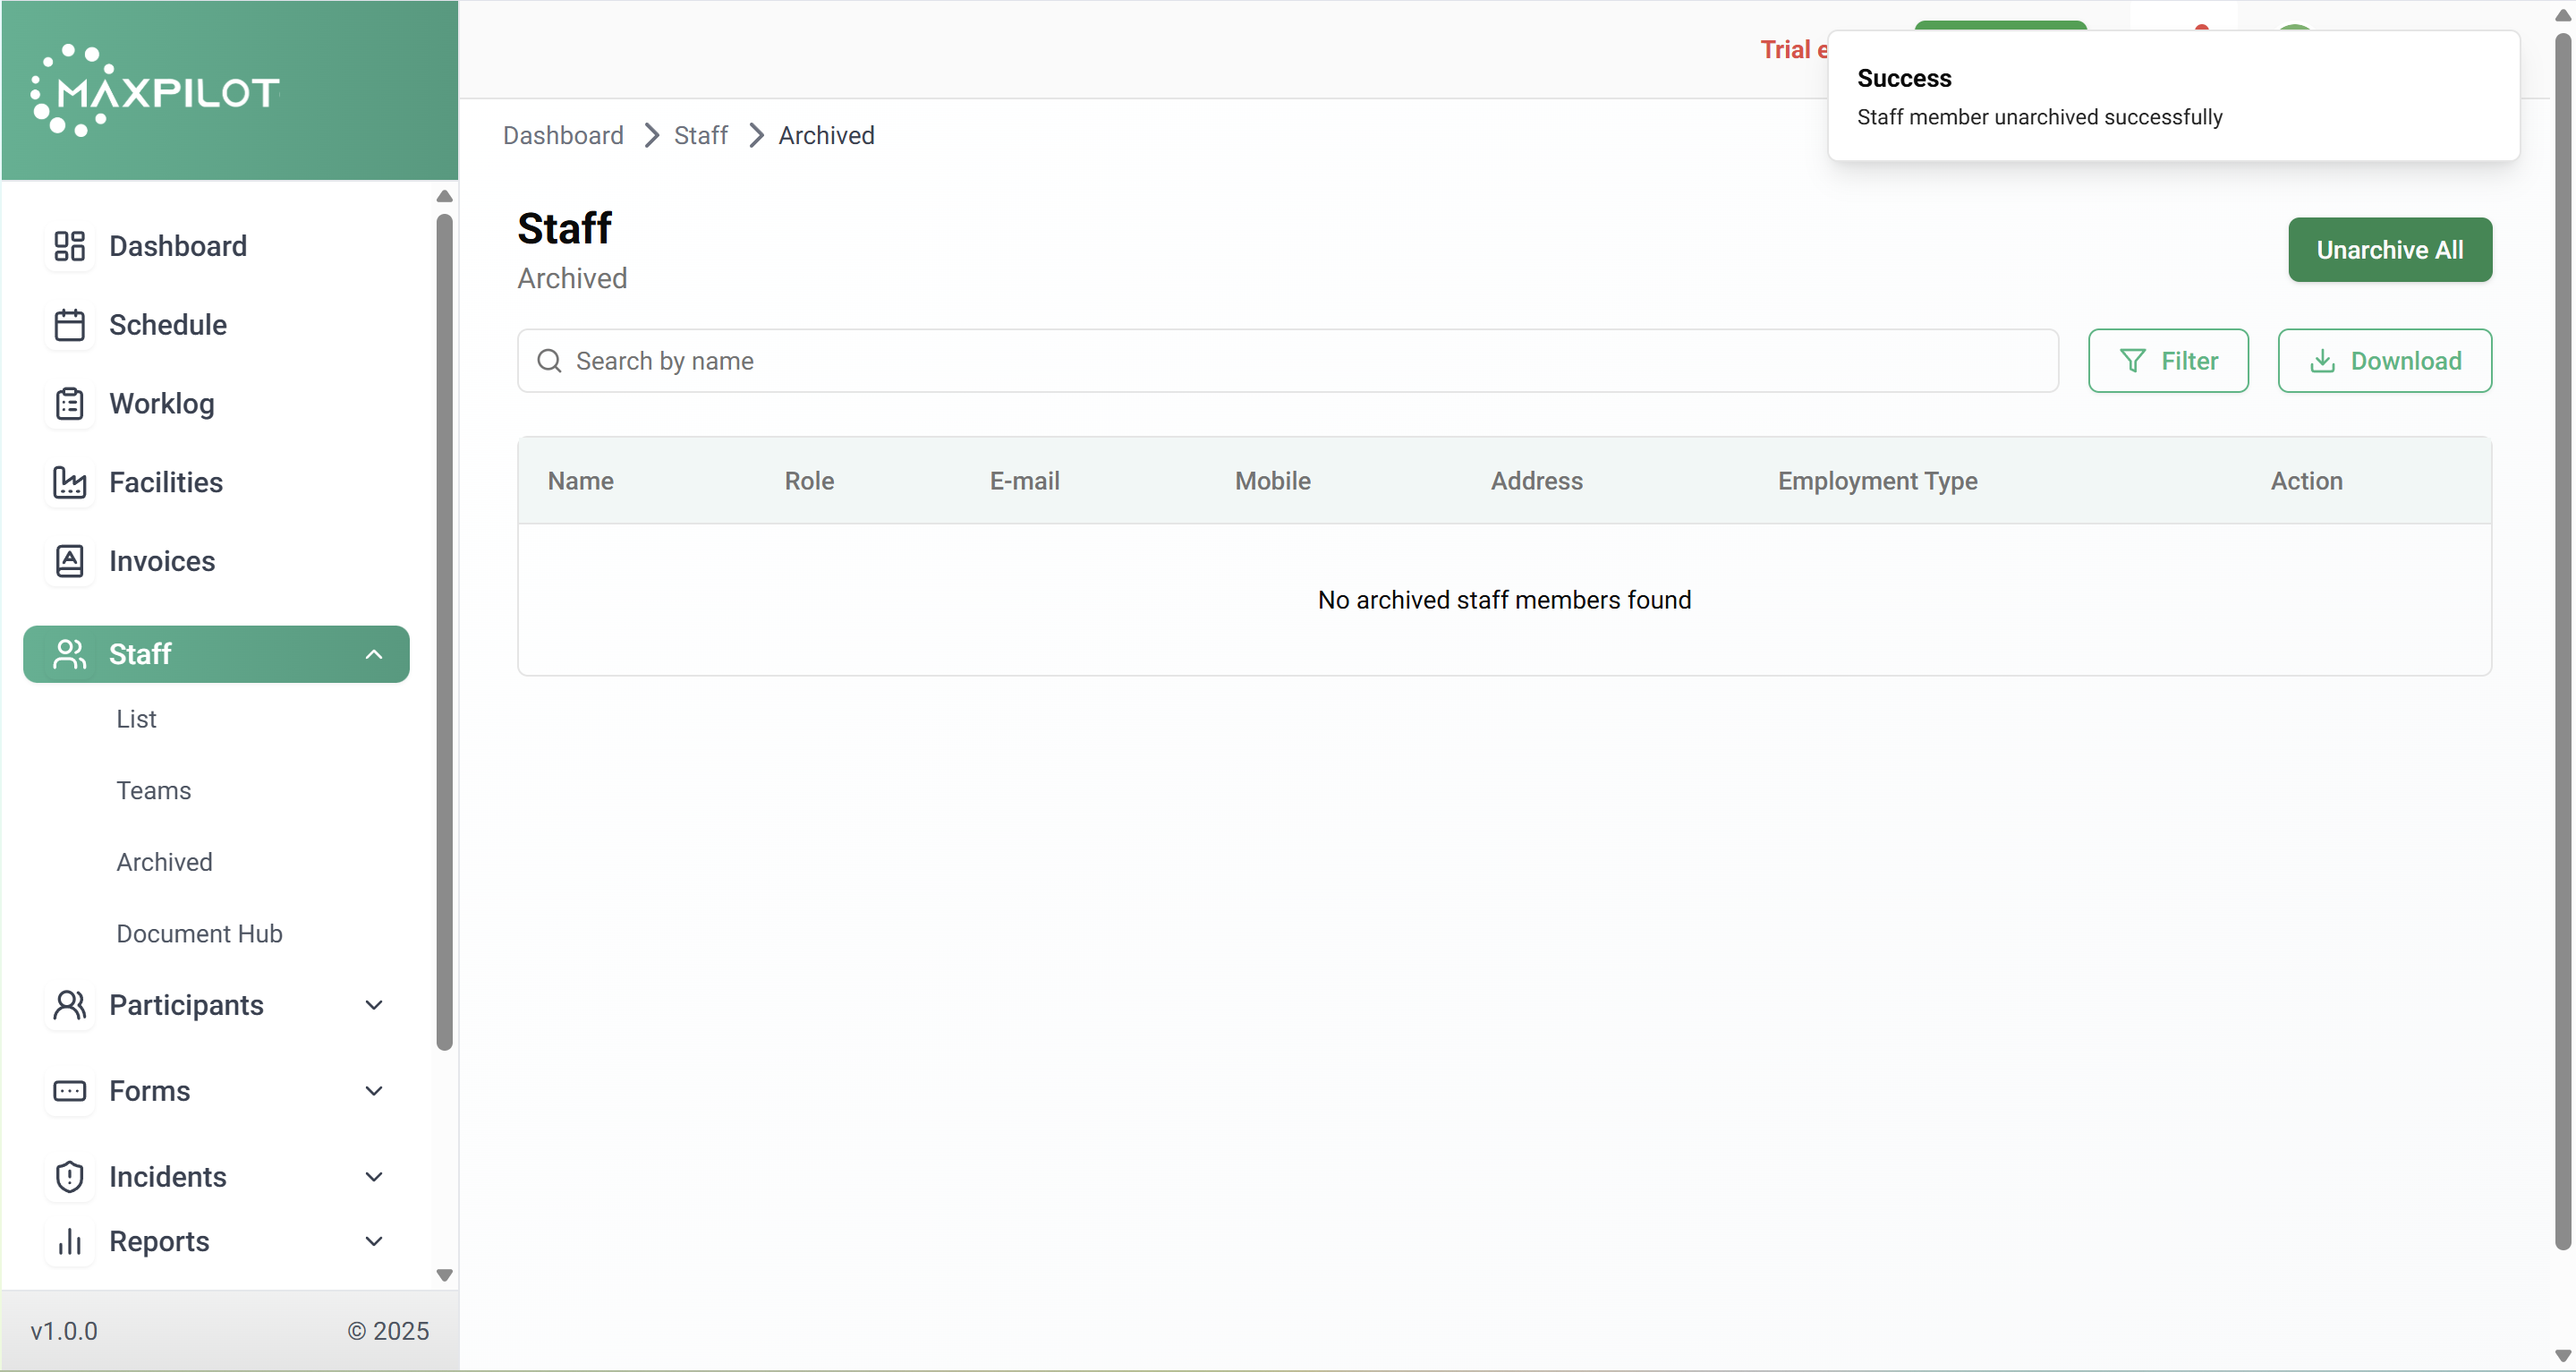Screen dimensions: 2576x1372
Task: Open the Filter options
Action: [x=2168, y=361]
